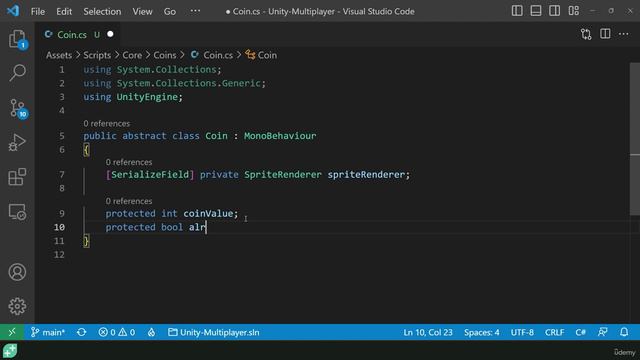This screenshot has width=640, height=360.
Task: Click the coinValue variable name
Action: tap(208, 213)
